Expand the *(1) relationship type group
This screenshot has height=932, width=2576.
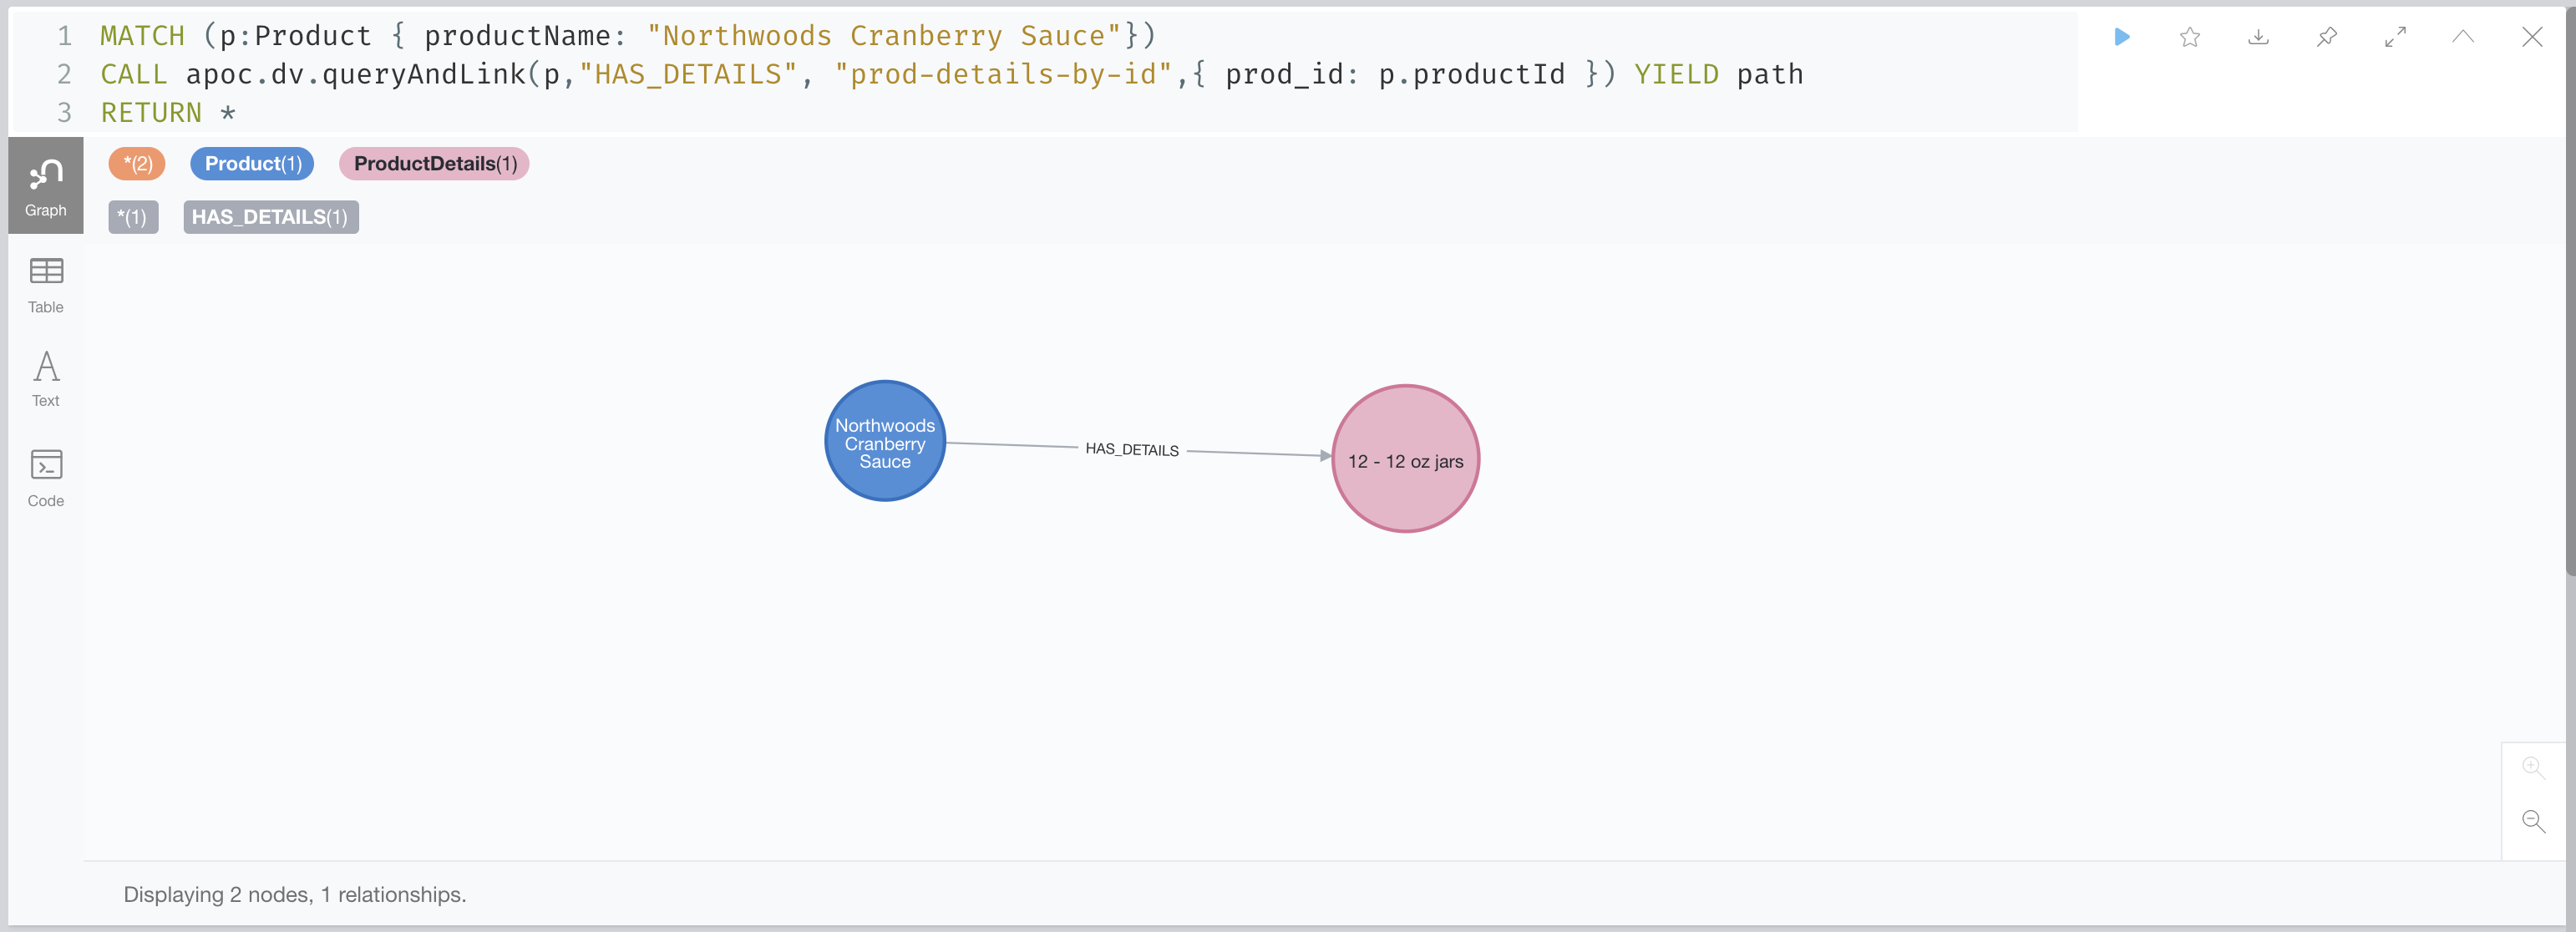point(133,215)
